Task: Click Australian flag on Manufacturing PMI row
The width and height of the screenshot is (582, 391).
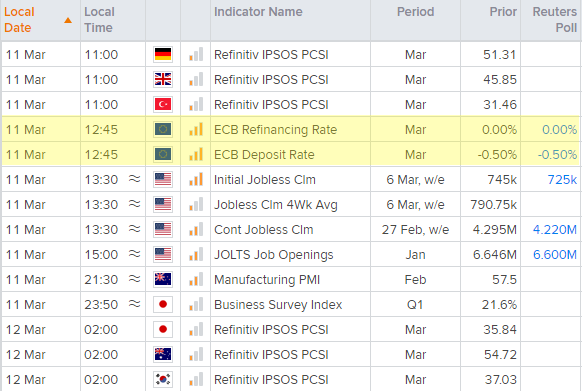Action: pyautogui.click(x=163, y=279)
